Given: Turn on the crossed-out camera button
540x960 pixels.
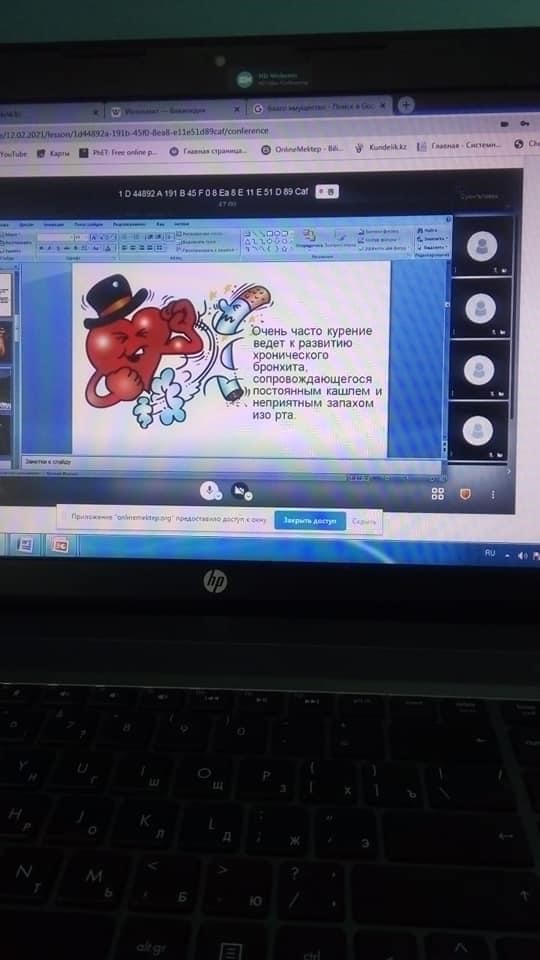Looking at the screenshot, I should coord(240,491).
